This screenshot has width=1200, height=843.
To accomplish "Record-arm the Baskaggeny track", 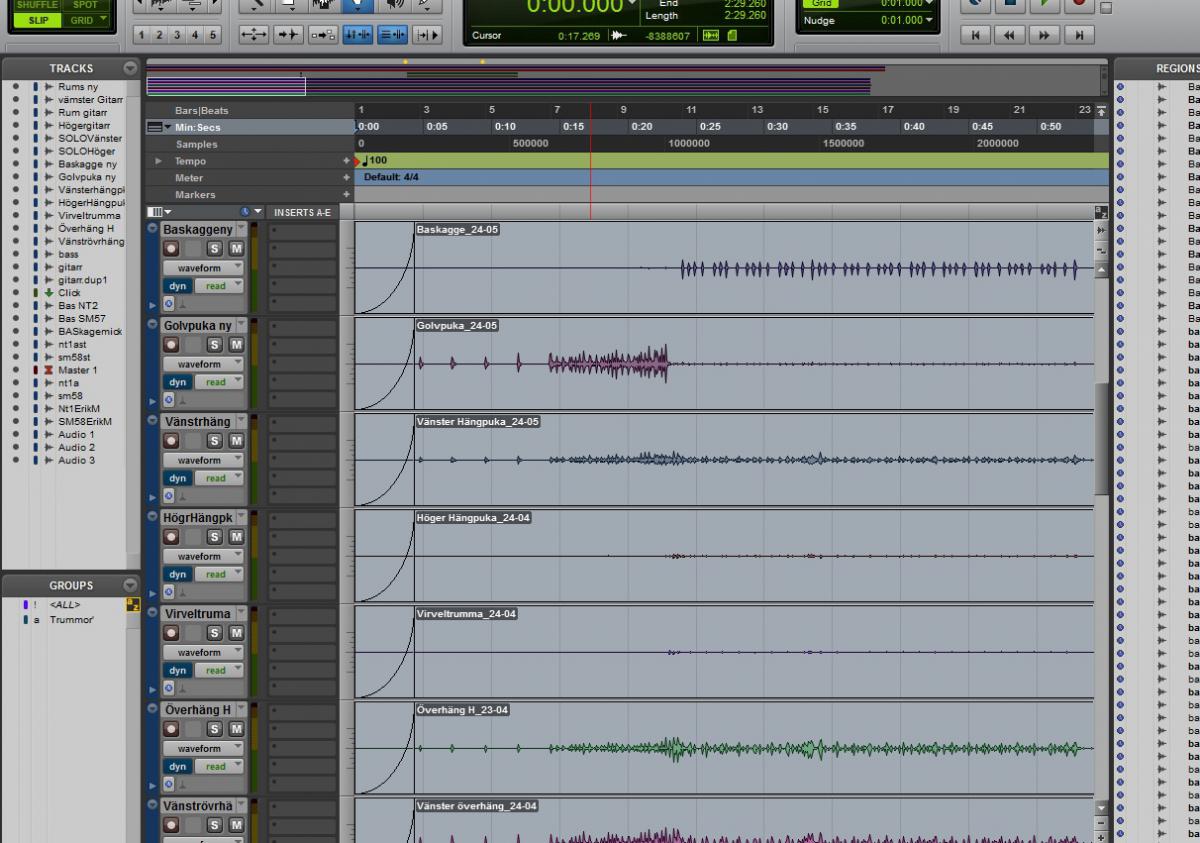I will point(171,249).
